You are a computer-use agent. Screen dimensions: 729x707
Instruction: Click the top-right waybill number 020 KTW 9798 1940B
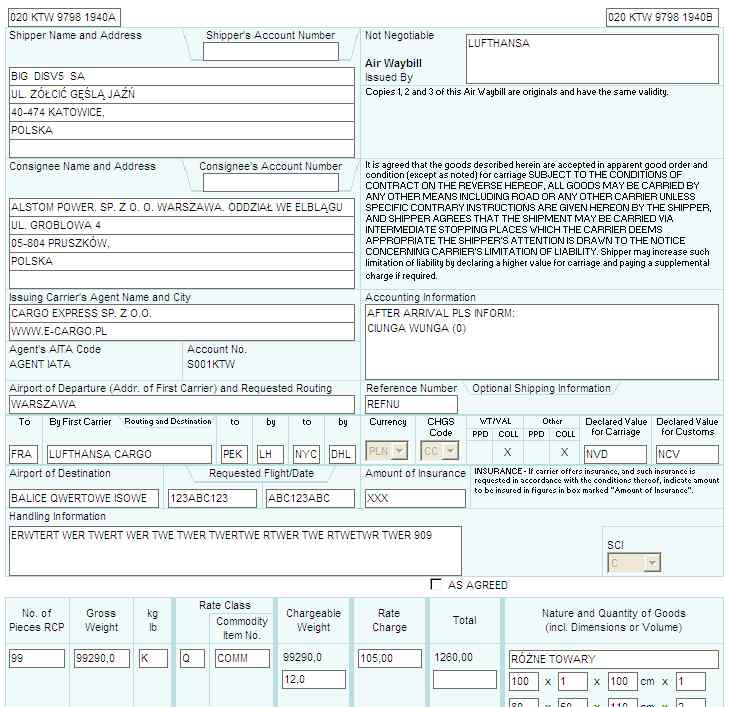pyautogui.click(x=663, y=18)
